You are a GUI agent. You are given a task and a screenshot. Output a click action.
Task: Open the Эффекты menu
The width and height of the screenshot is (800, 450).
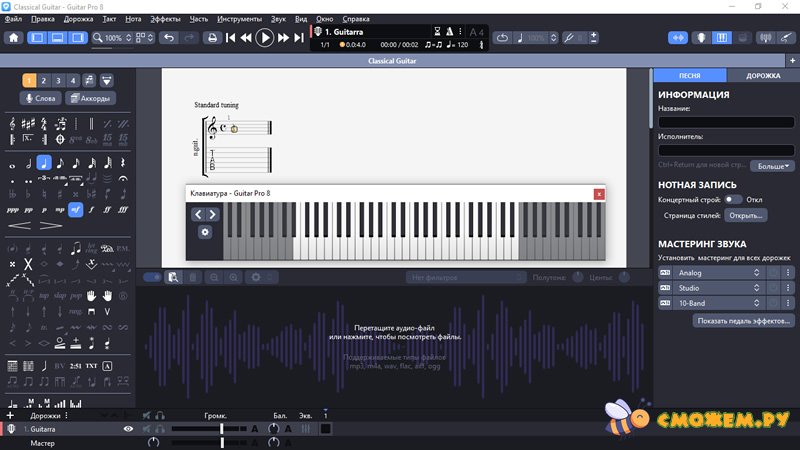[x=165, y=19]
